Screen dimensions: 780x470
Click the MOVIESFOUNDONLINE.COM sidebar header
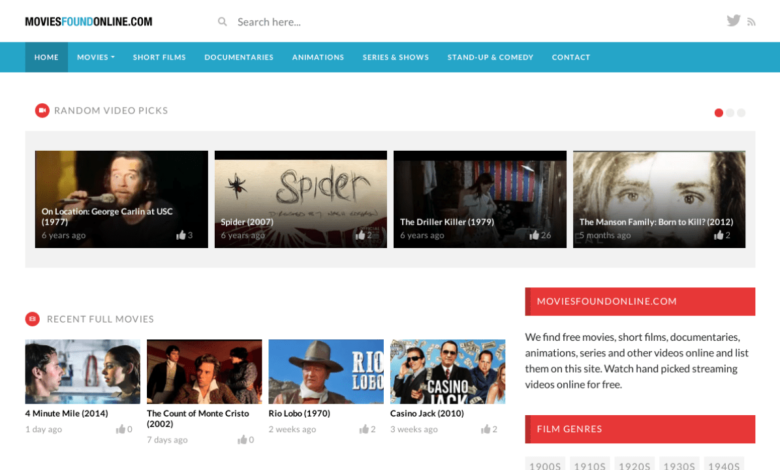640,301
